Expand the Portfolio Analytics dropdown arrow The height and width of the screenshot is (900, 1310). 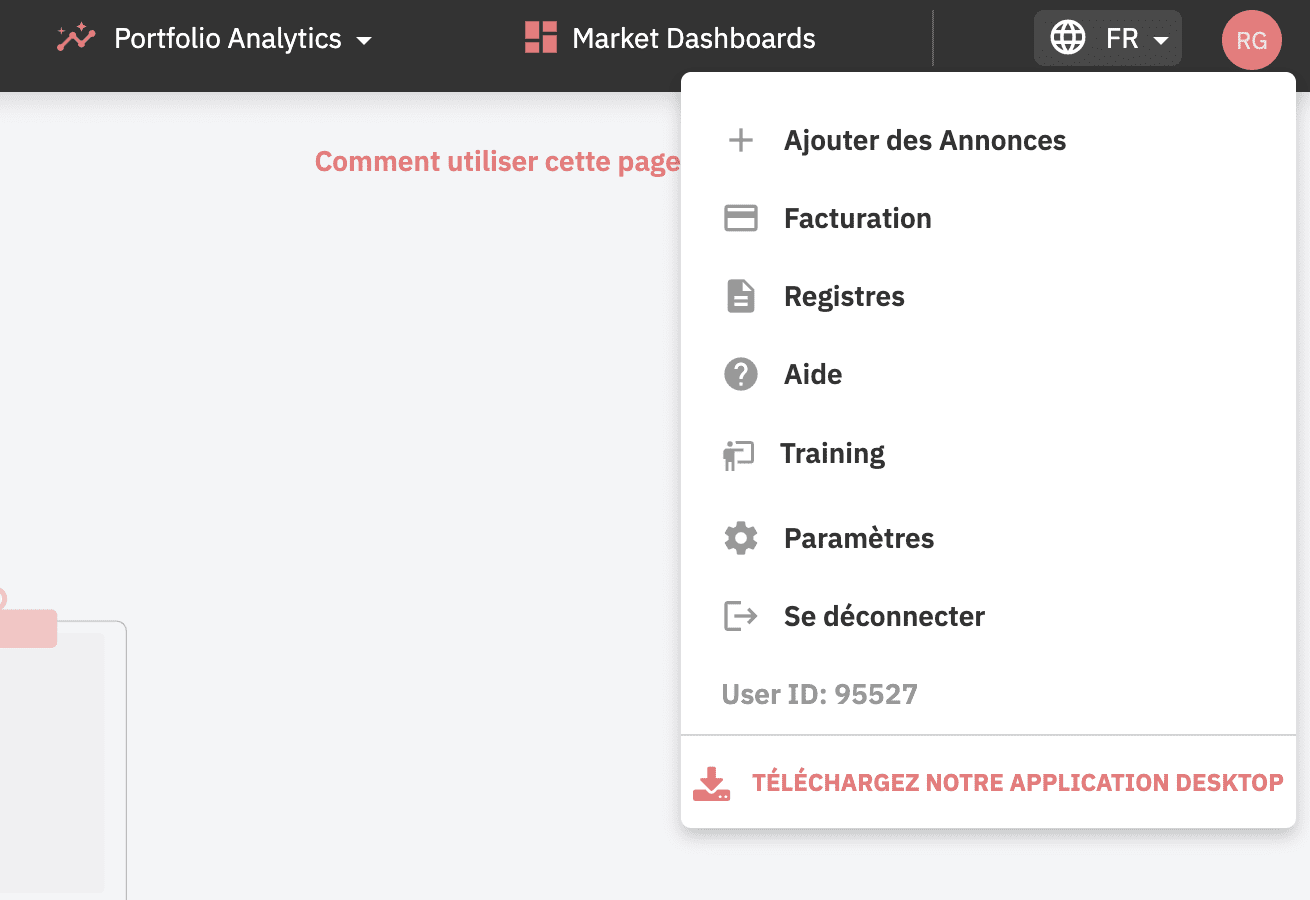coord(364,41)
